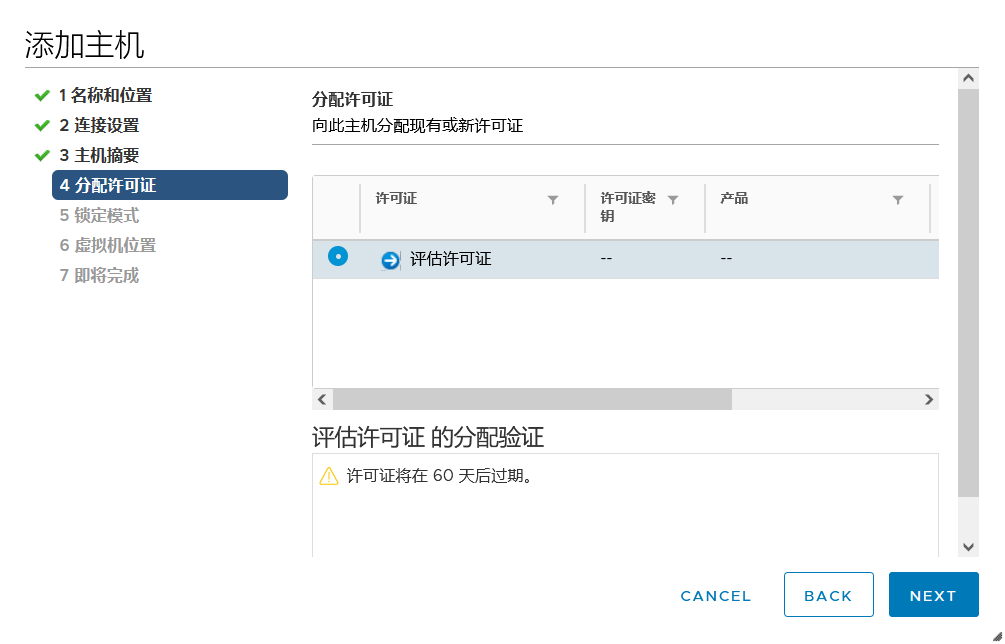Click the filter icon in 许可证密钥 column

673,200
